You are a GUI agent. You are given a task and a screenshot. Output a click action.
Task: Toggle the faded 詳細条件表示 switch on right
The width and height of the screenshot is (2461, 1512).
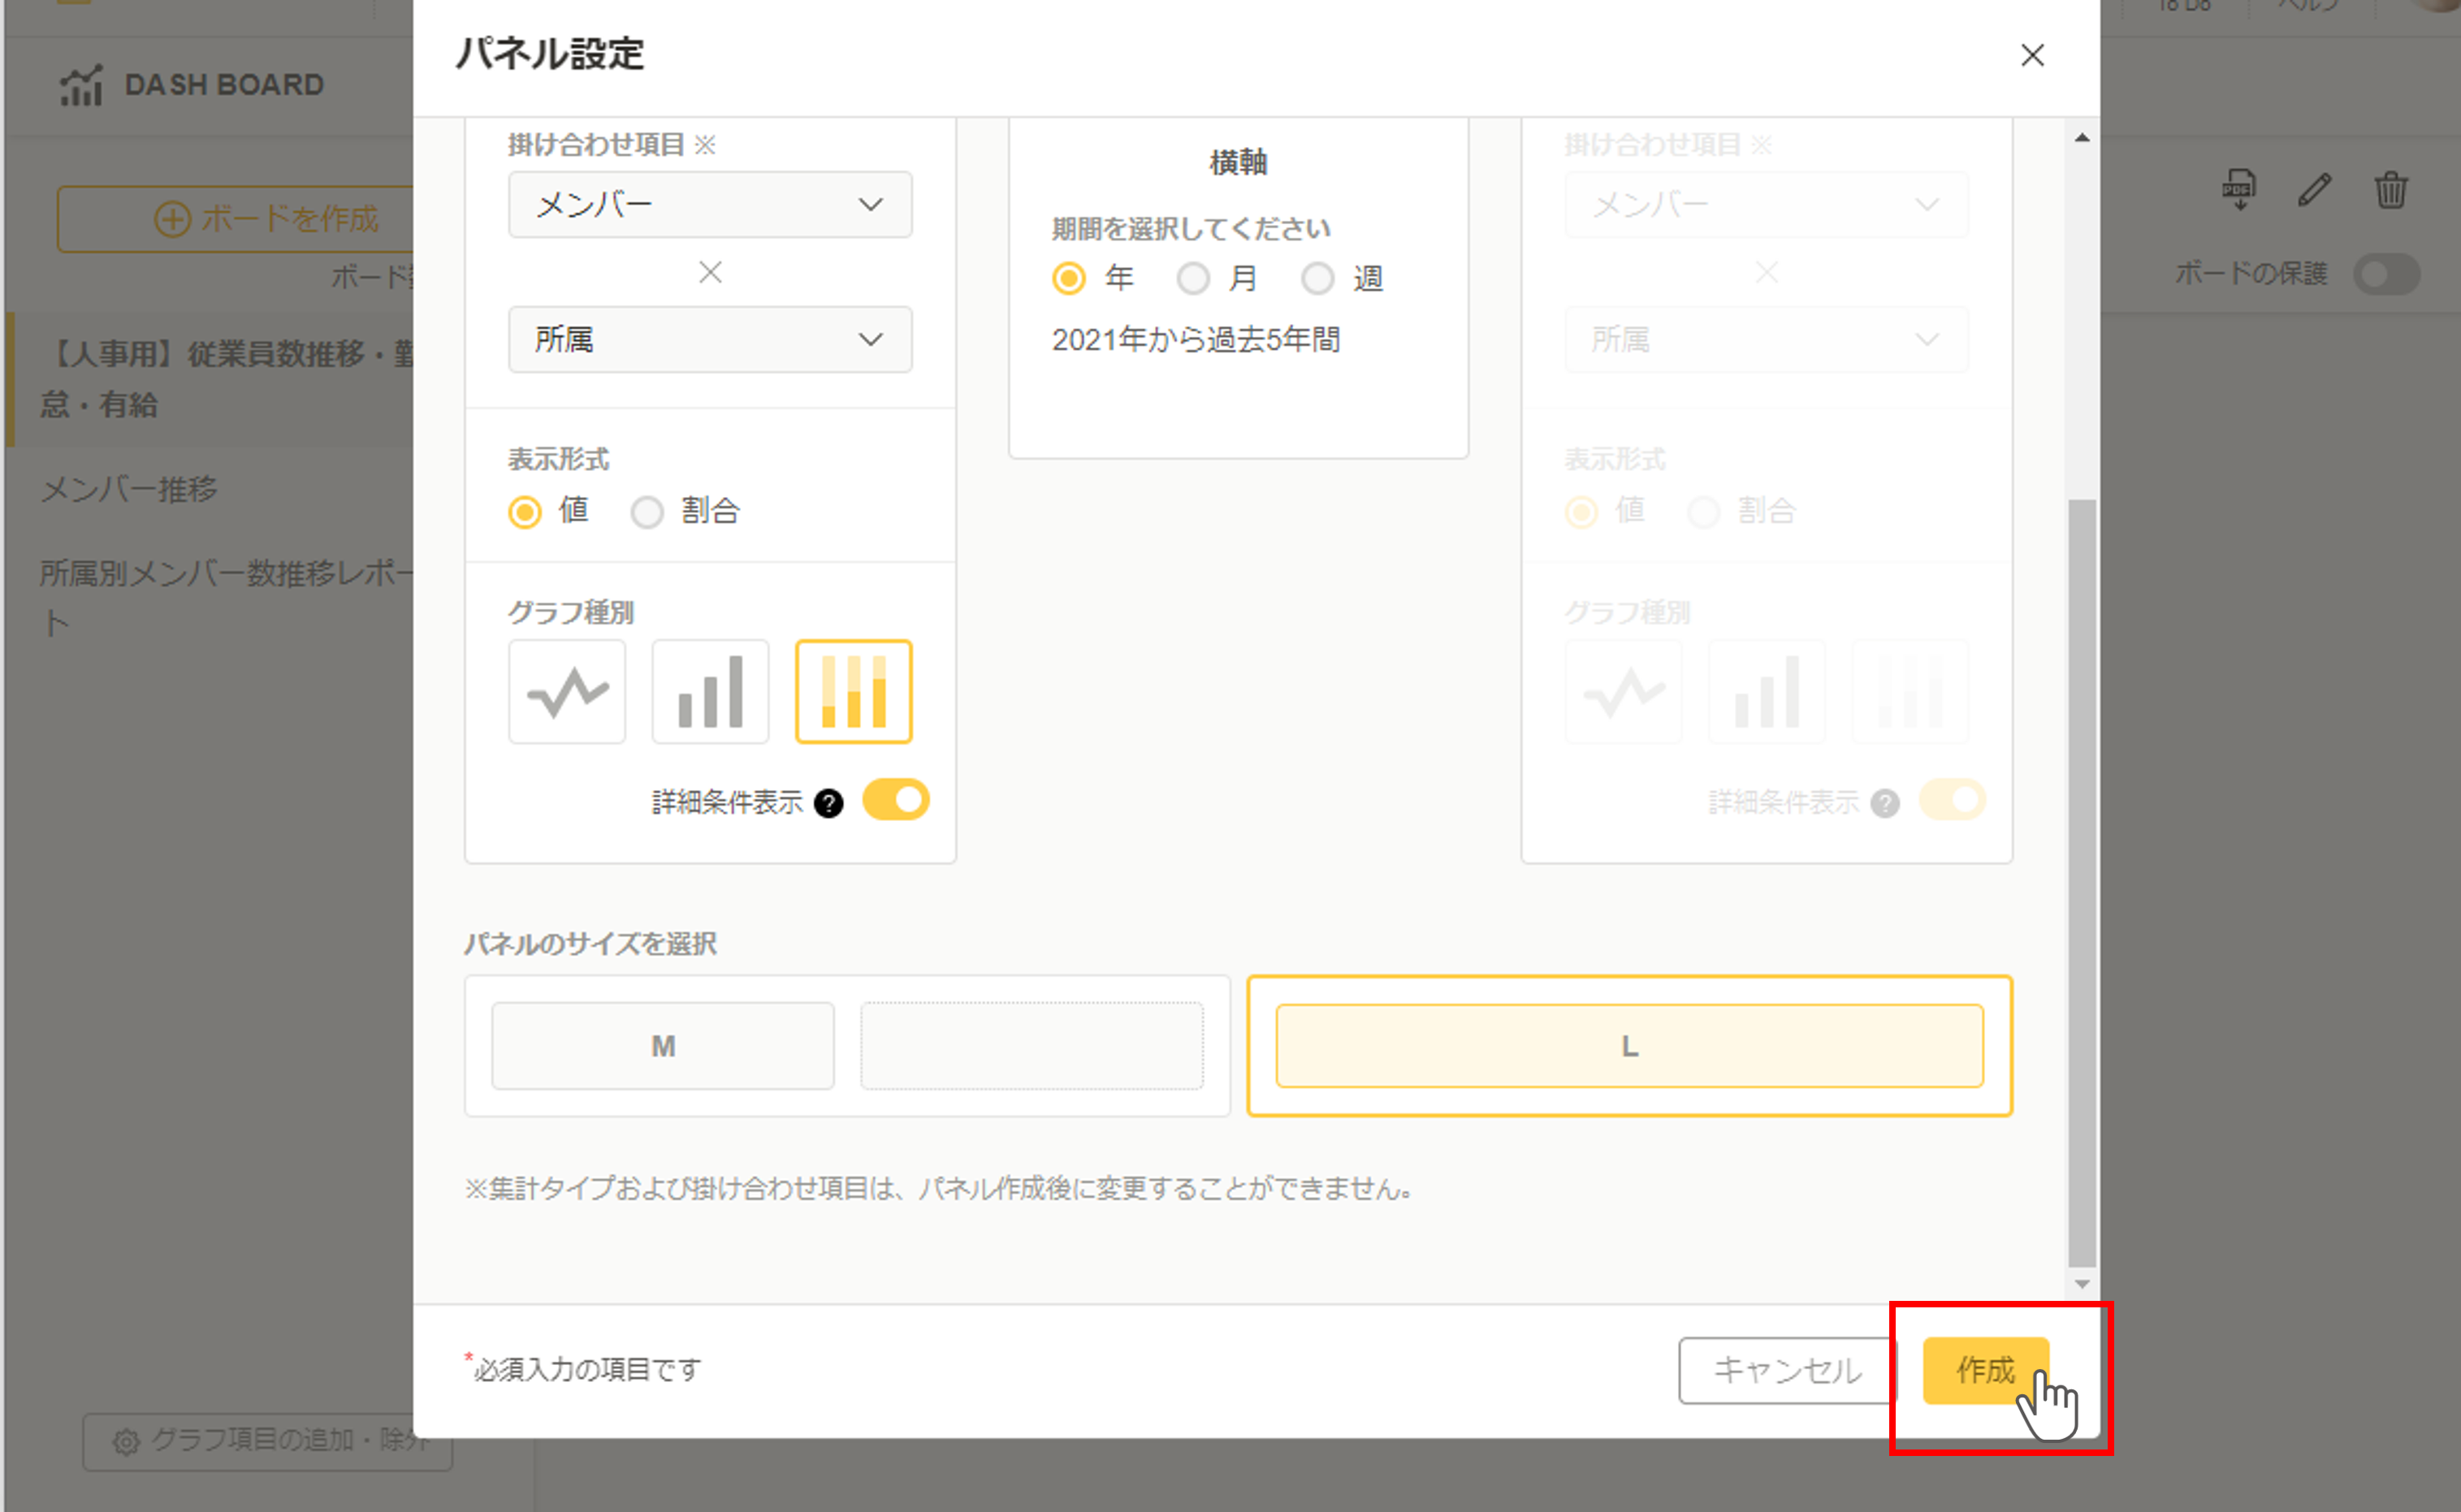[1953, 801]
